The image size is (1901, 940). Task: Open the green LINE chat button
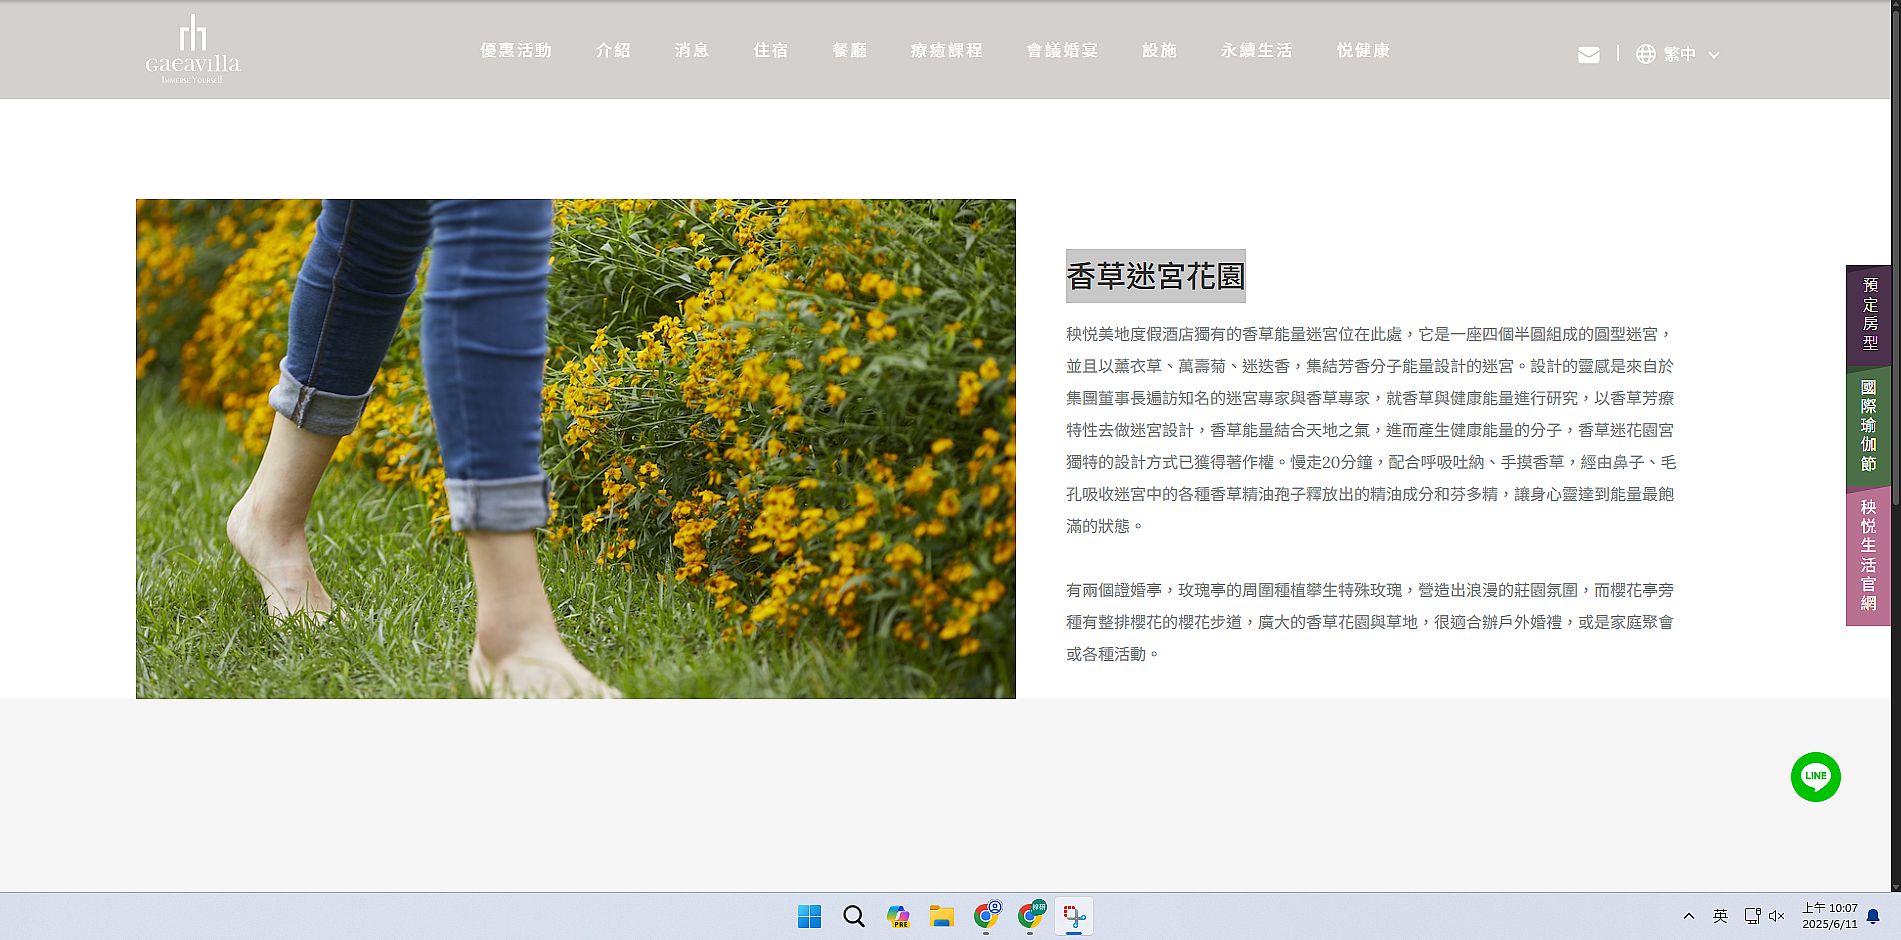[1815, 777]
